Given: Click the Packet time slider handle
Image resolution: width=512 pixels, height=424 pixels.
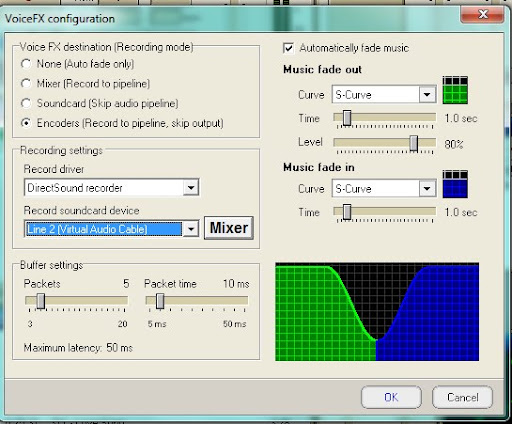Looking at the screenshot, I should [160, 301].
